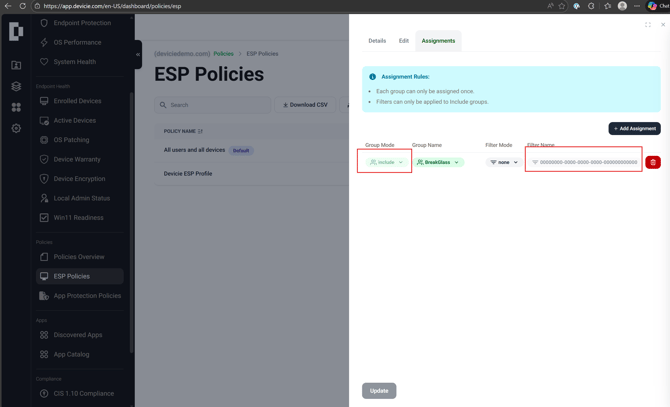Click the browser address bar URL

[x=112, y=6]
